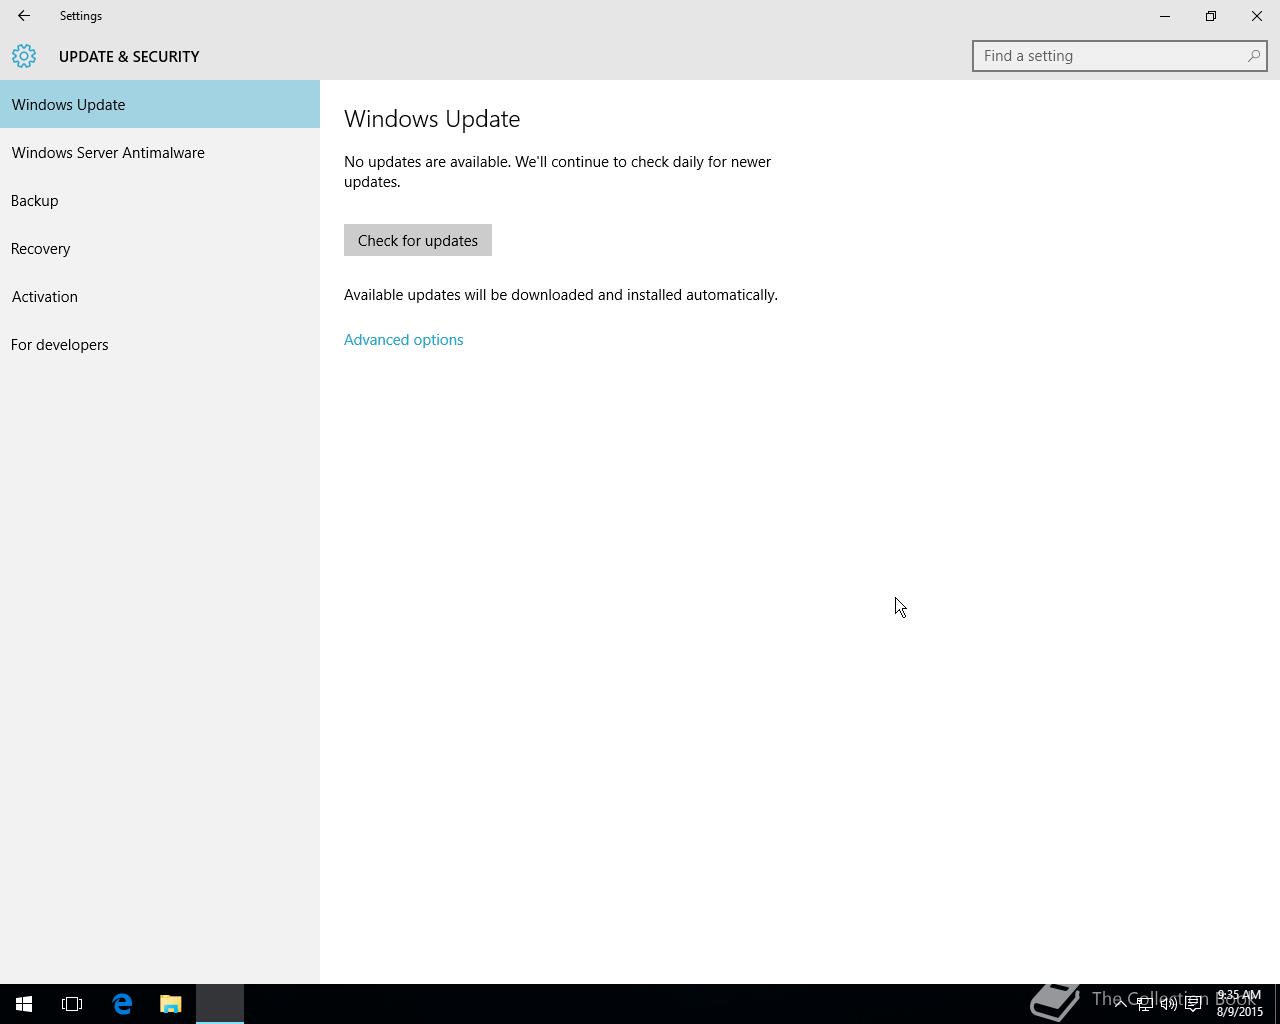Switch to For developers settings
Screen dimensions: 1280x1024
[x=160, y=344]
